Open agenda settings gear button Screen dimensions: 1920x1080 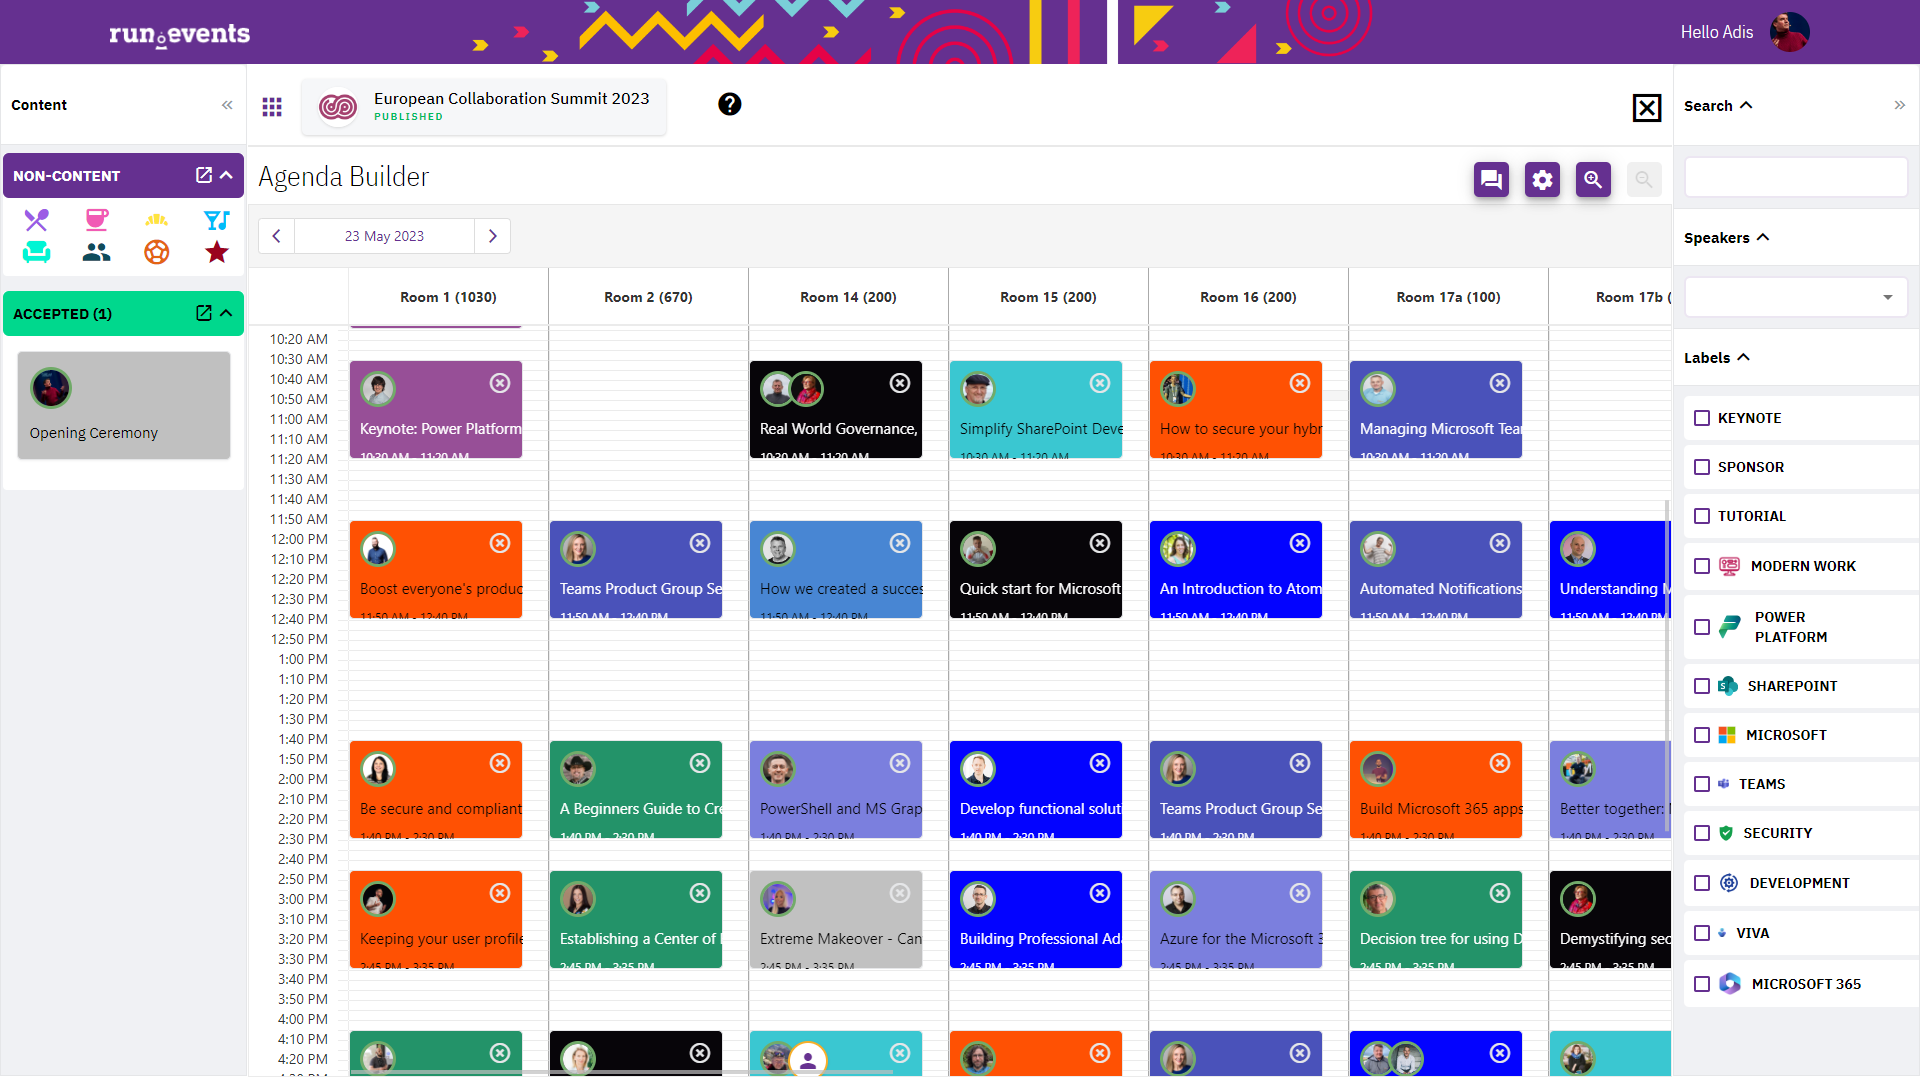[x=1542, y=180]
